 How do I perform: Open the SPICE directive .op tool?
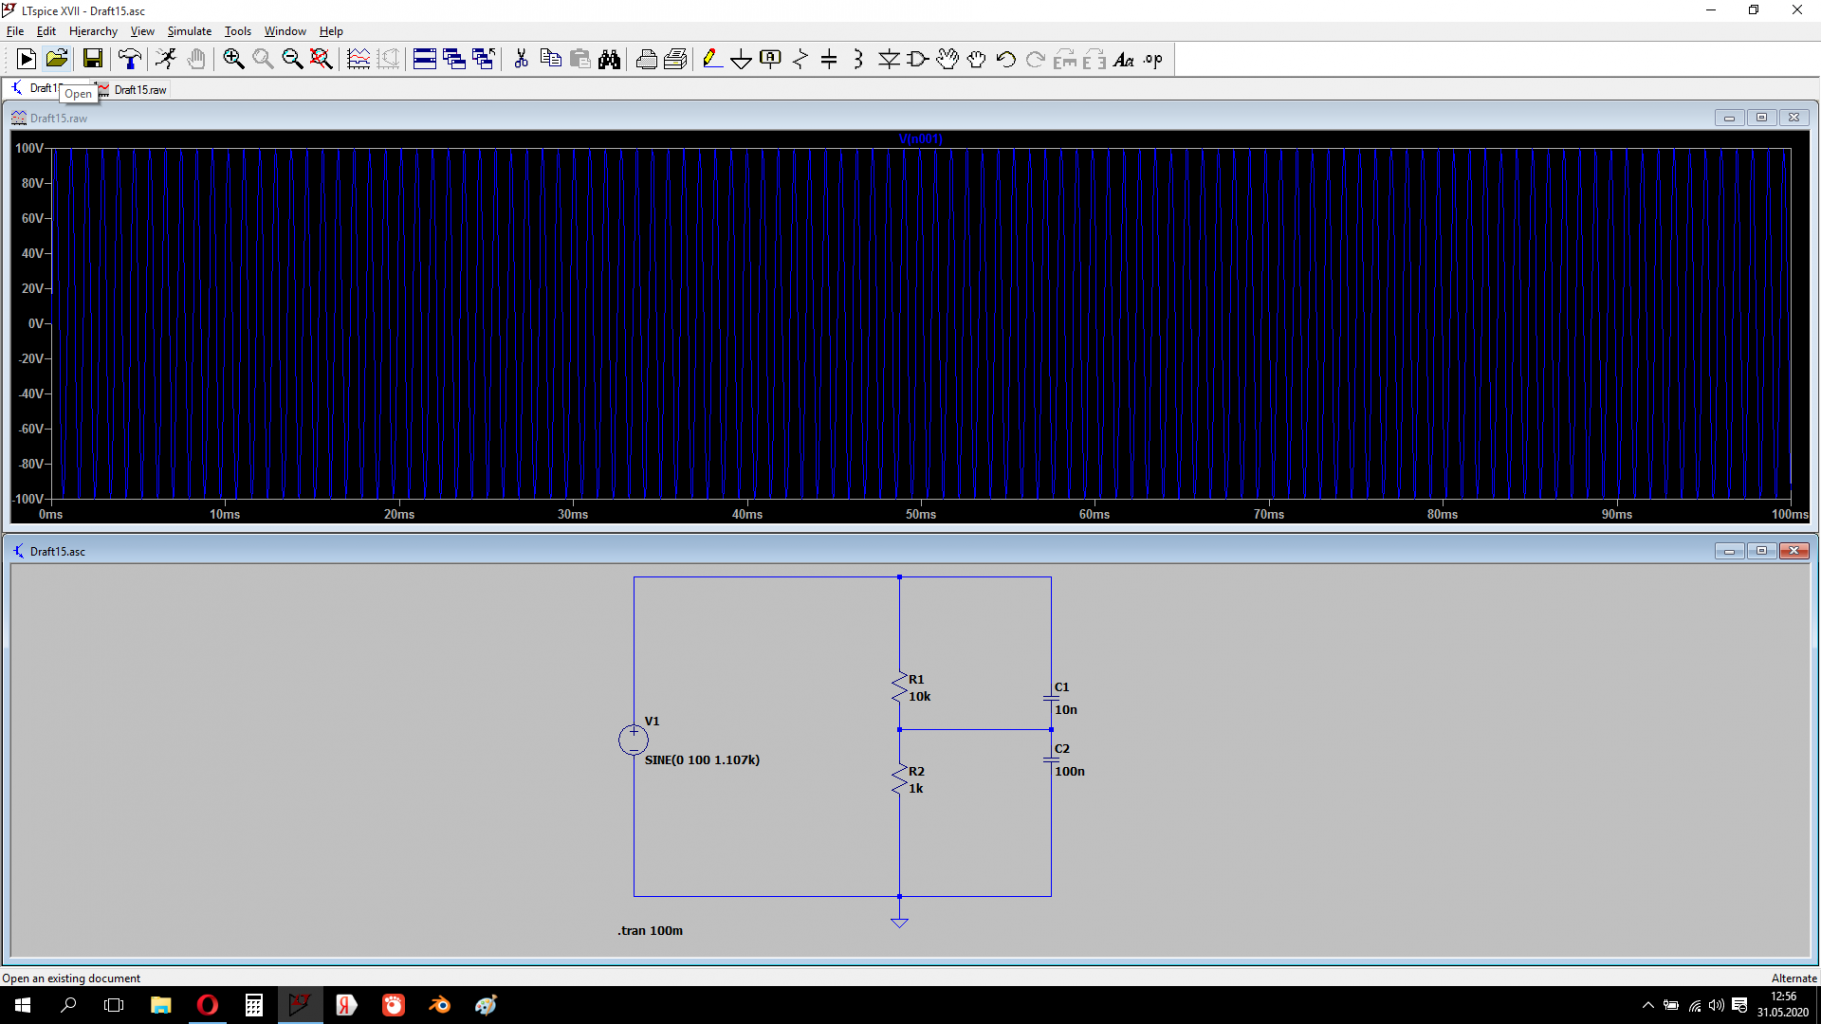pos(1153,60)
